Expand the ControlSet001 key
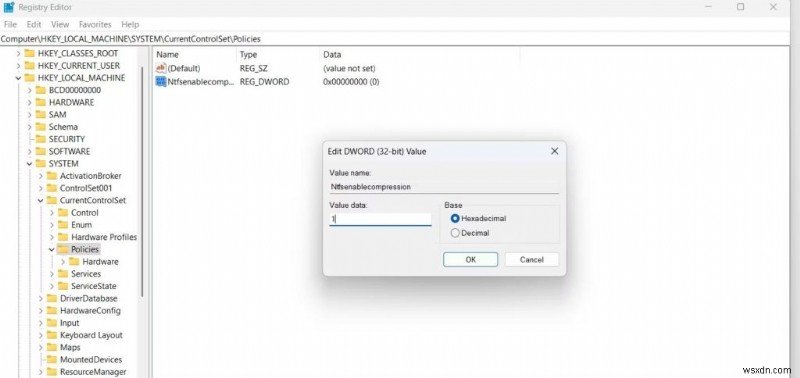 41,188
